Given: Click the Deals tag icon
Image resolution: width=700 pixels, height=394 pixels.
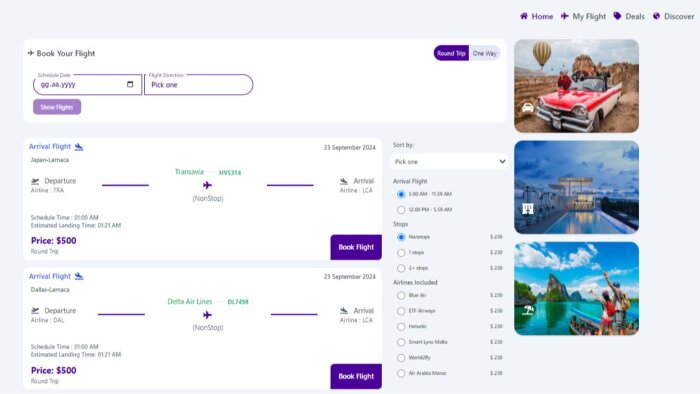Looking at the screenshot, I should (x=617, y=16).
